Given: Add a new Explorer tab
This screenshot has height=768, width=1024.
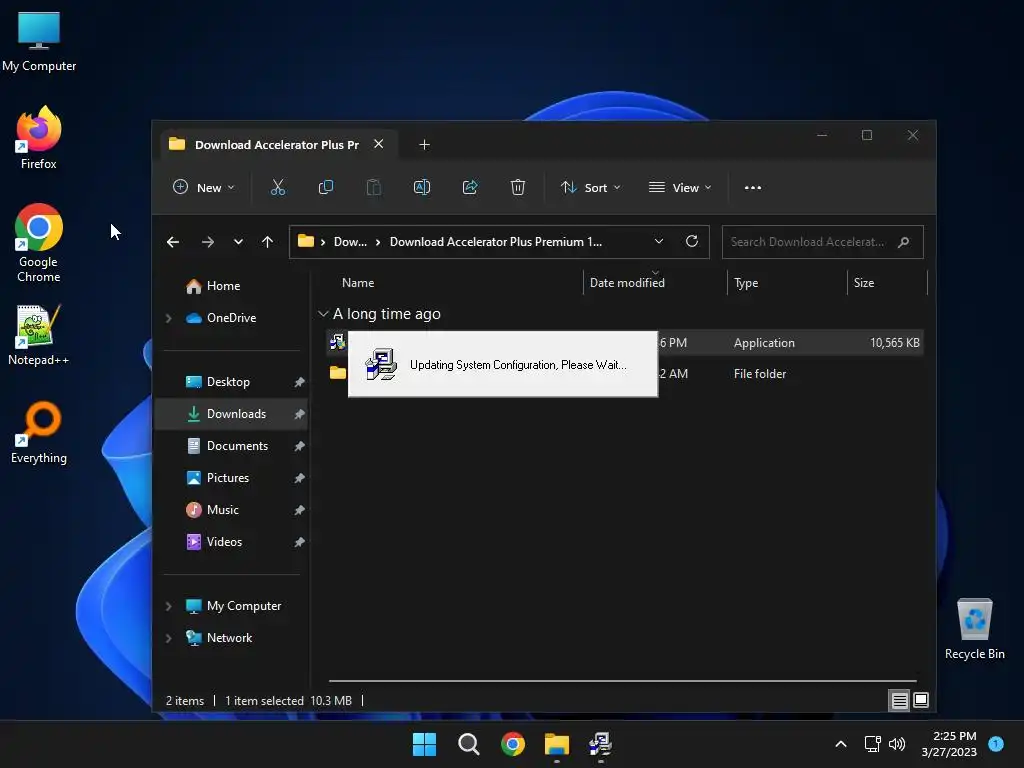Looking at the screenshot, I should click(x=424, y=144).
